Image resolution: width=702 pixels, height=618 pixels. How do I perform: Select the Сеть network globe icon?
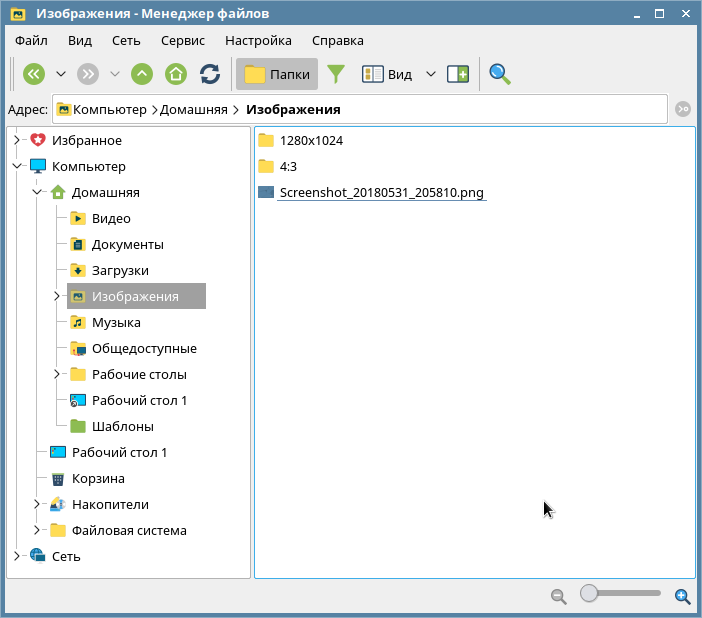tap(38, 556)
